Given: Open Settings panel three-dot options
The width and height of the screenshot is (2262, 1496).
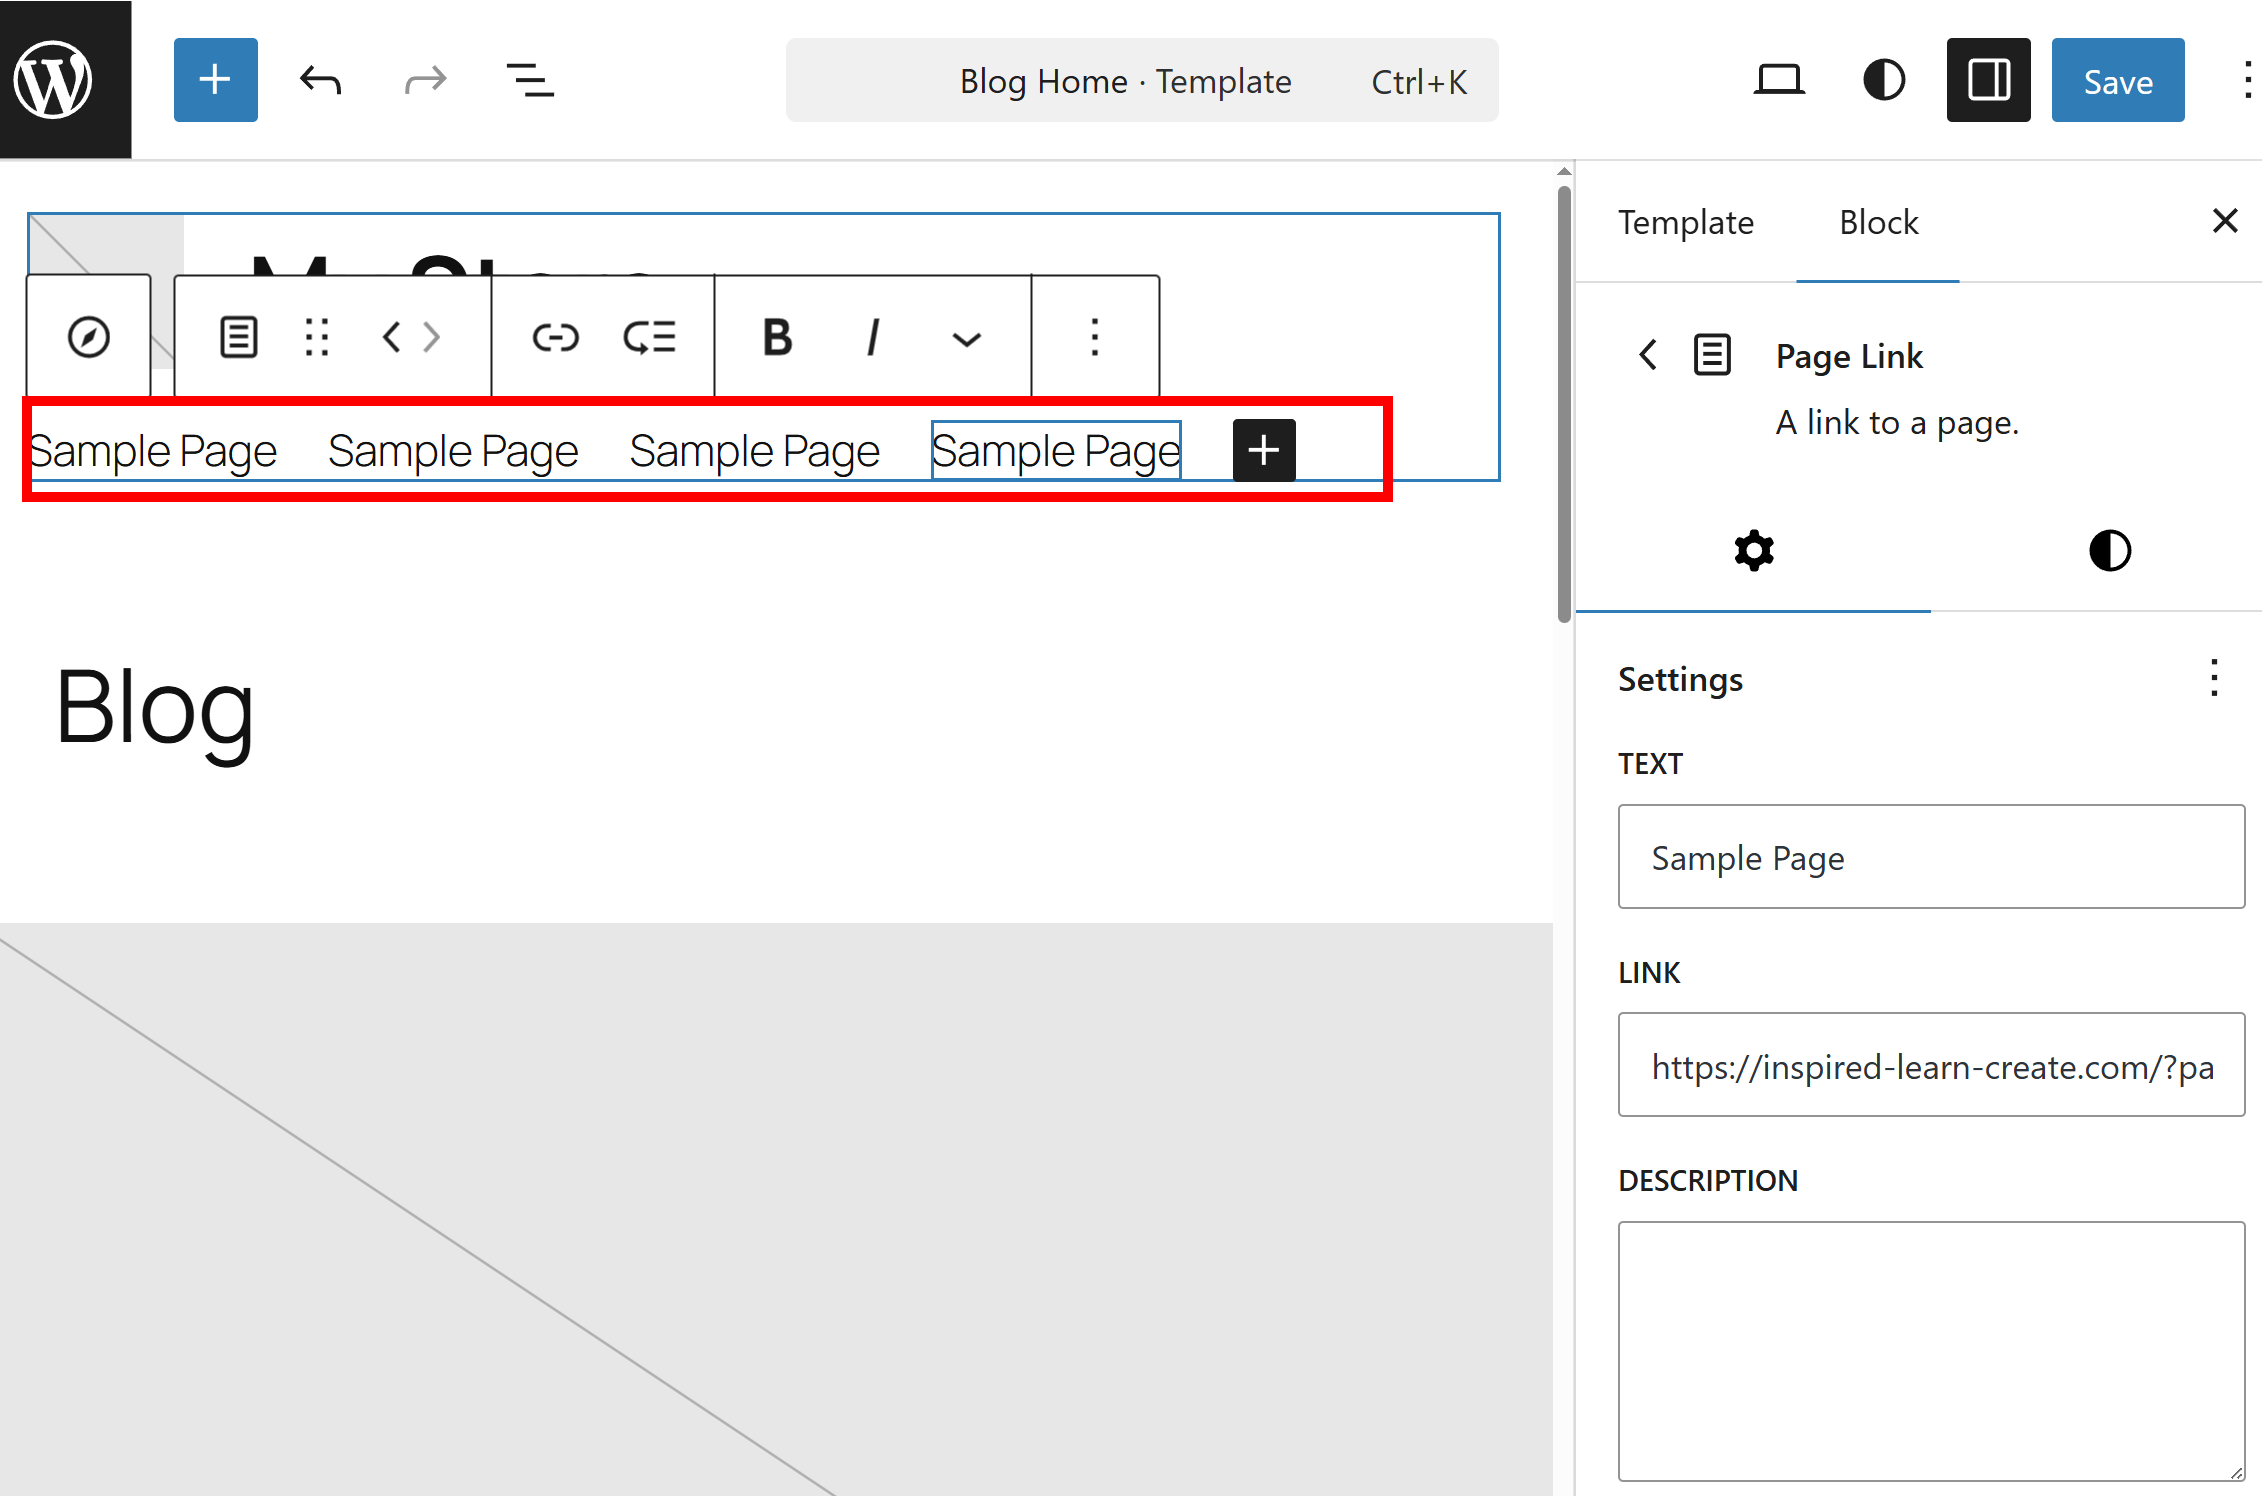Looking at the screenshot, I should [2214, 678].
